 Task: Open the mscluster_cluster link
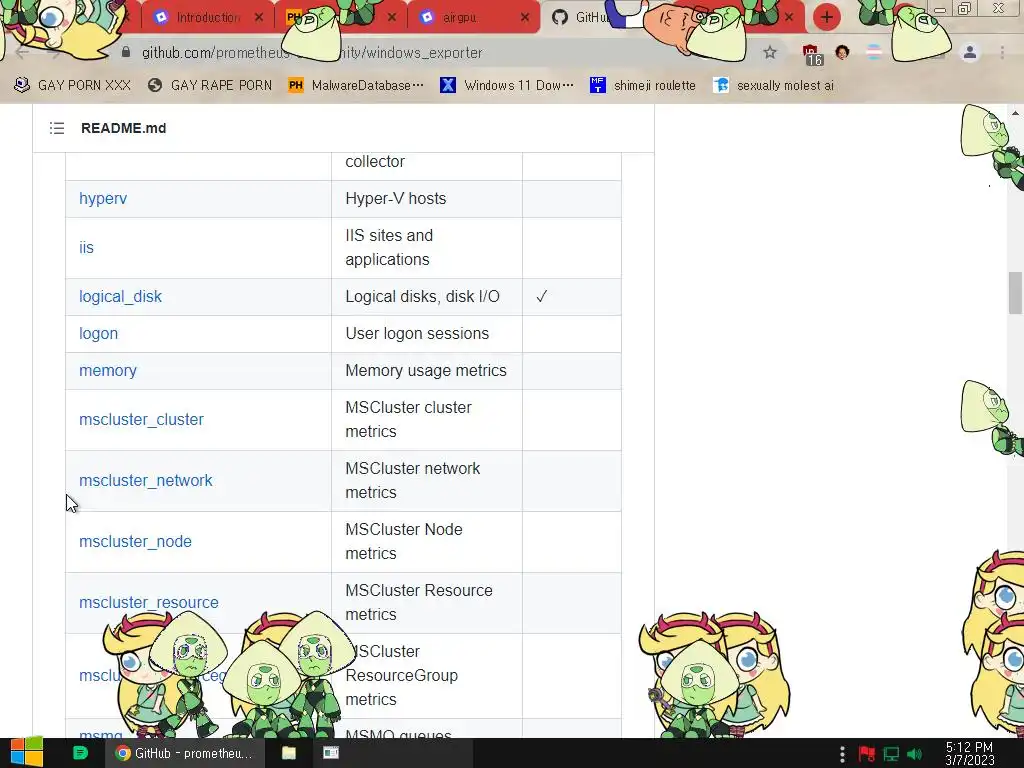point(141,419)
